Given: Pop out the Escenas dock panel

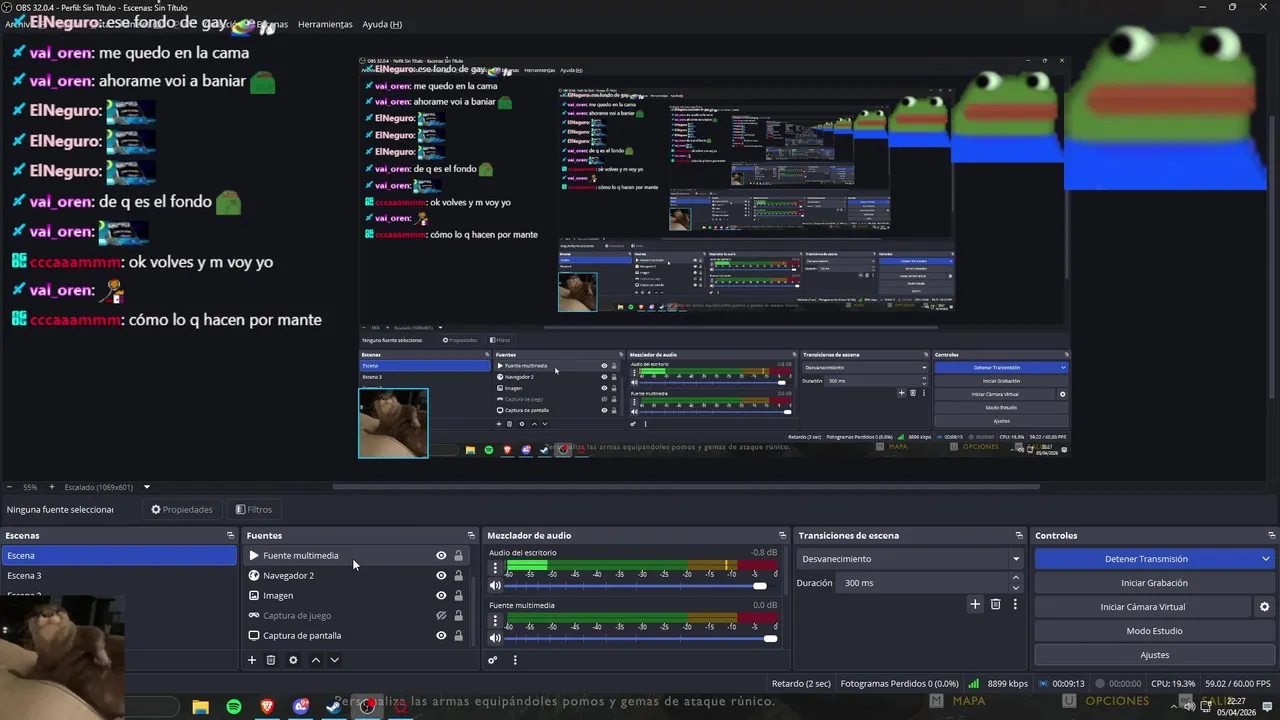Looking at the screenshot, I should click(x=230, y=535).
